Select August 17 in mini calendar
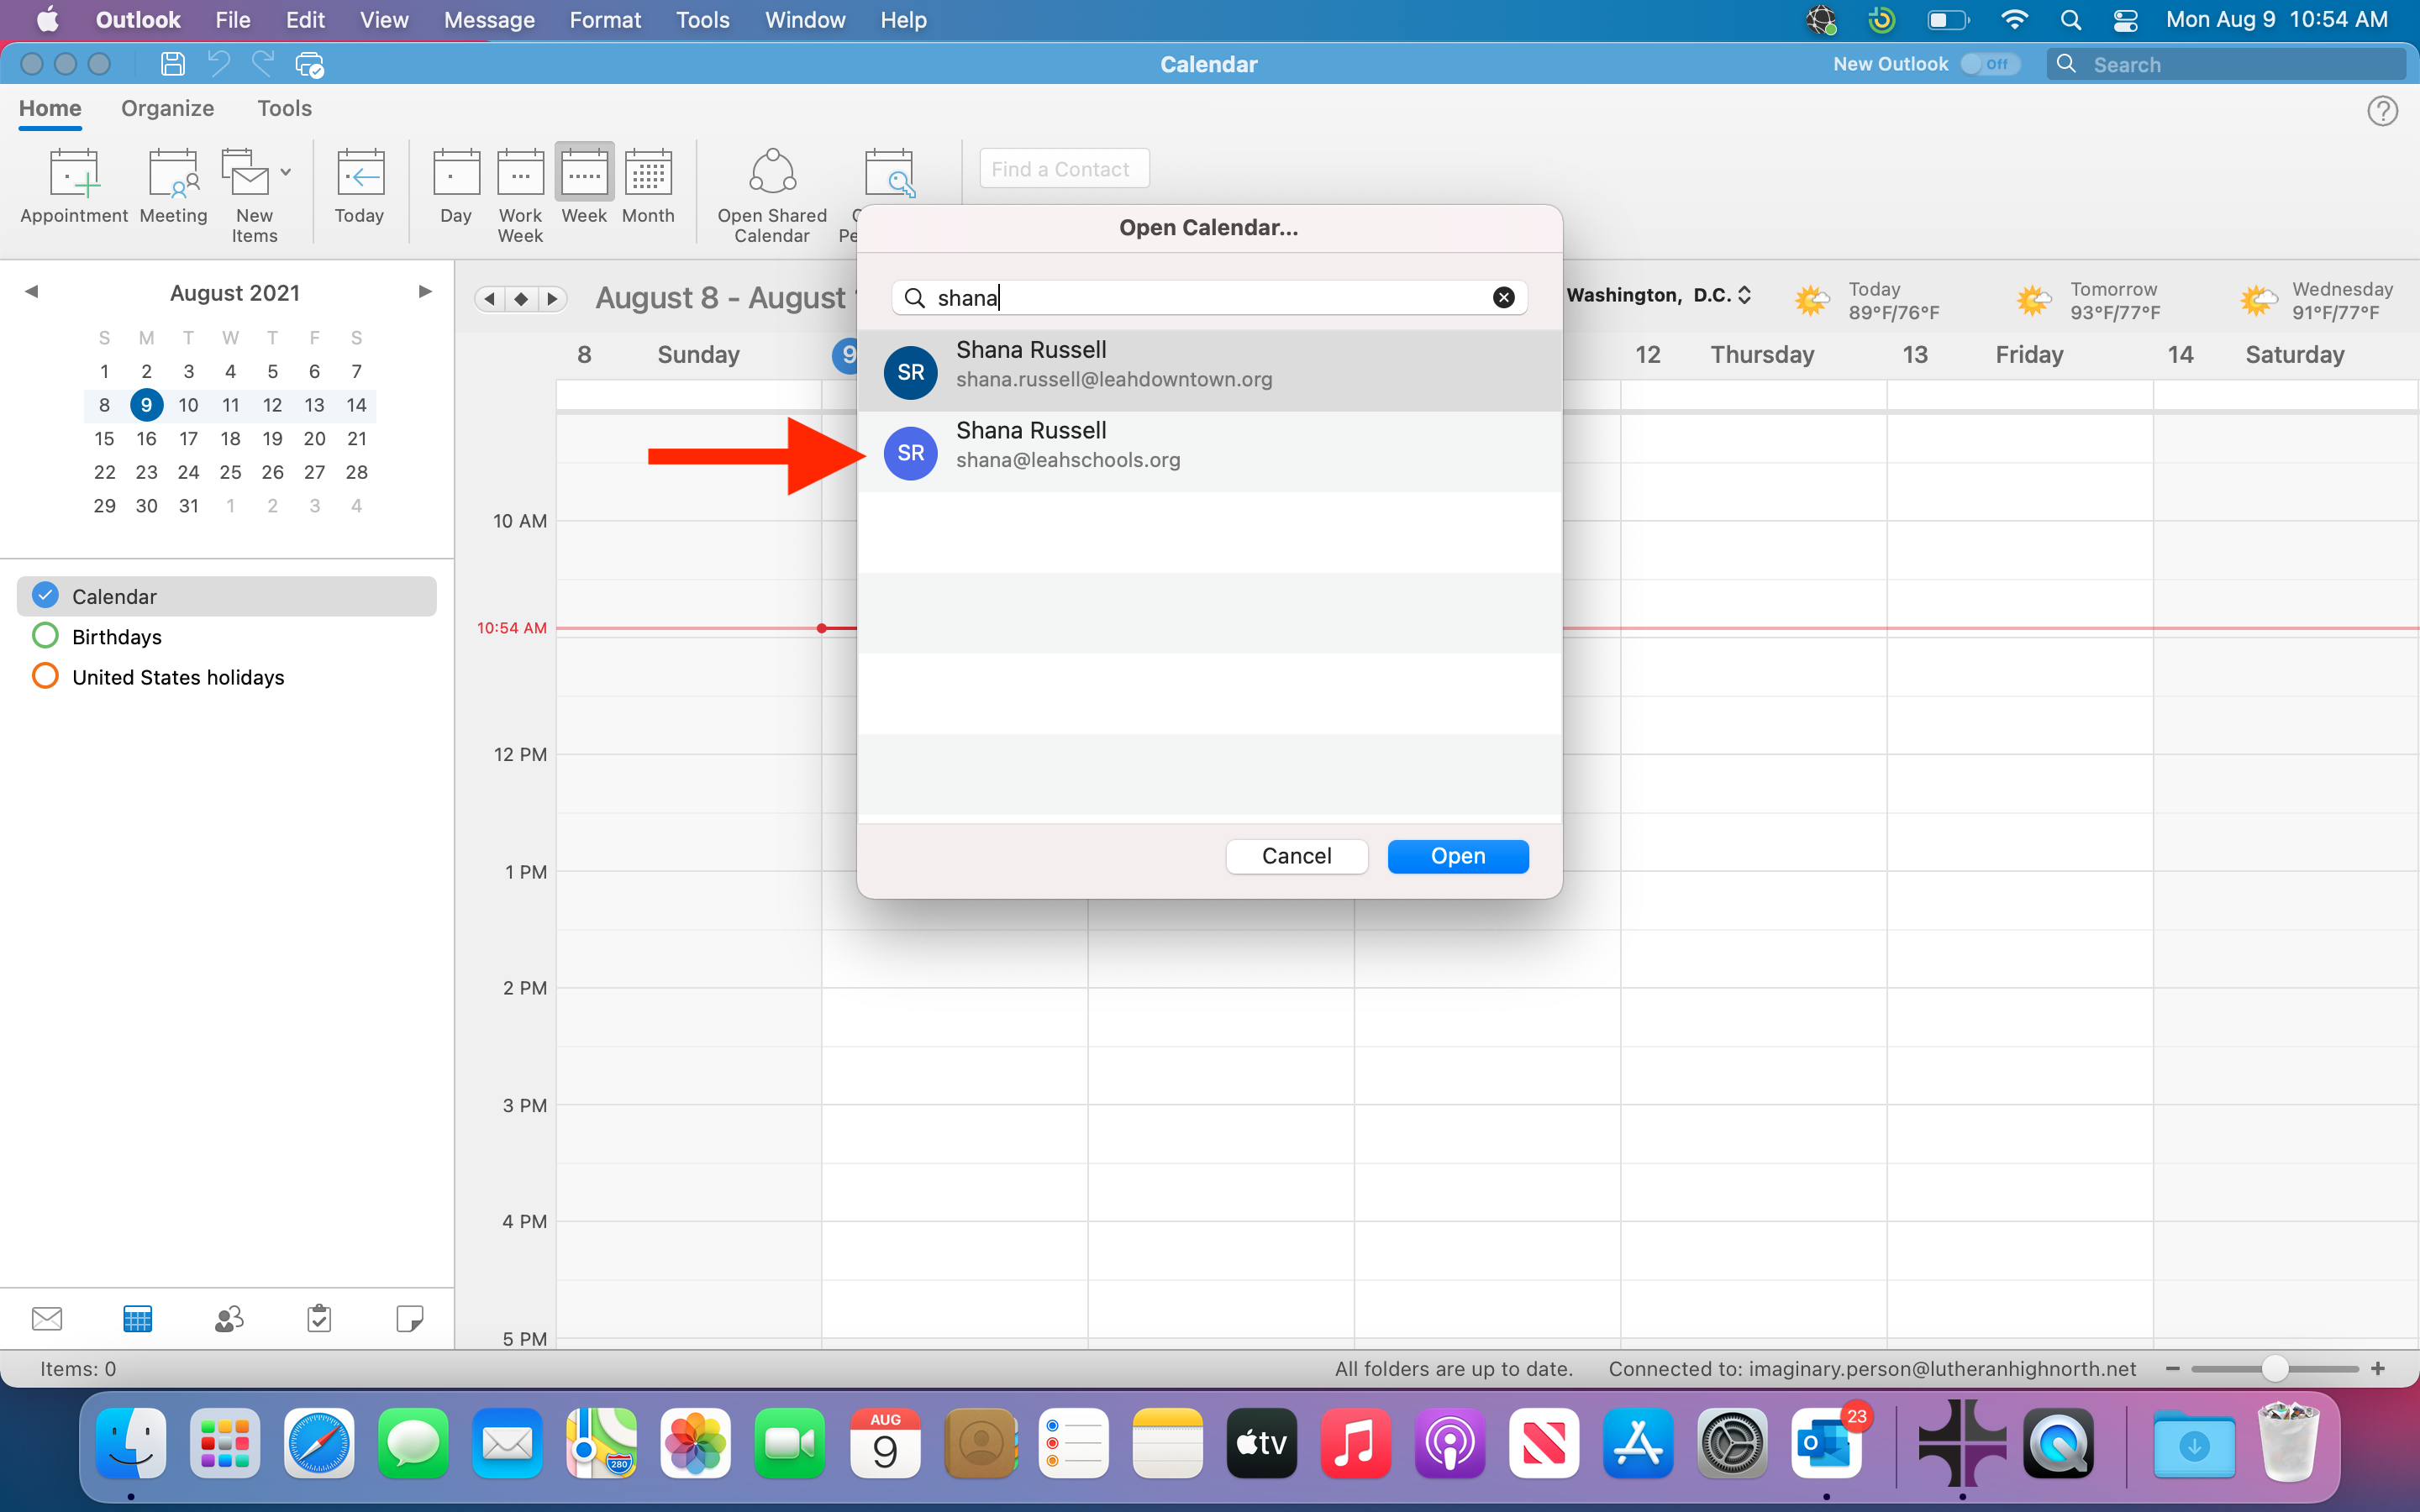This screenshot has height=1512, width=2420. pos(188,438)
